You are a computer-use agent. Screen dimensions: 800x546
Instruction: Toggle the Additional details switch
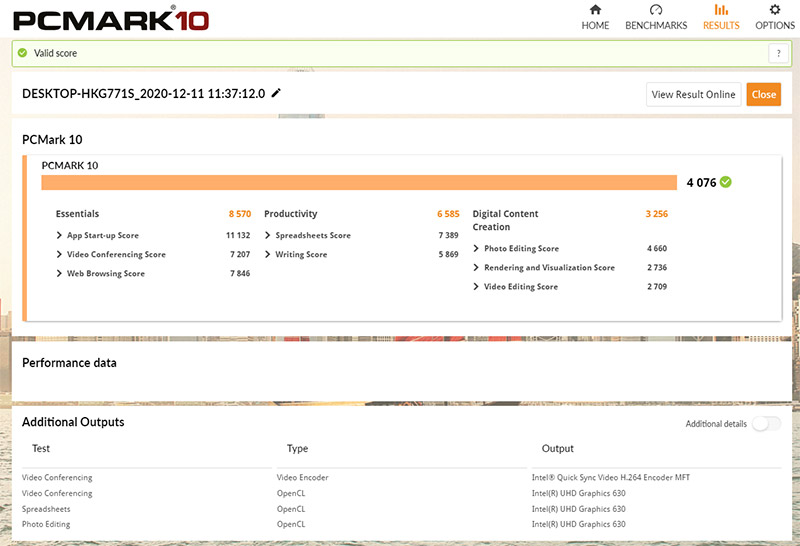766,424
